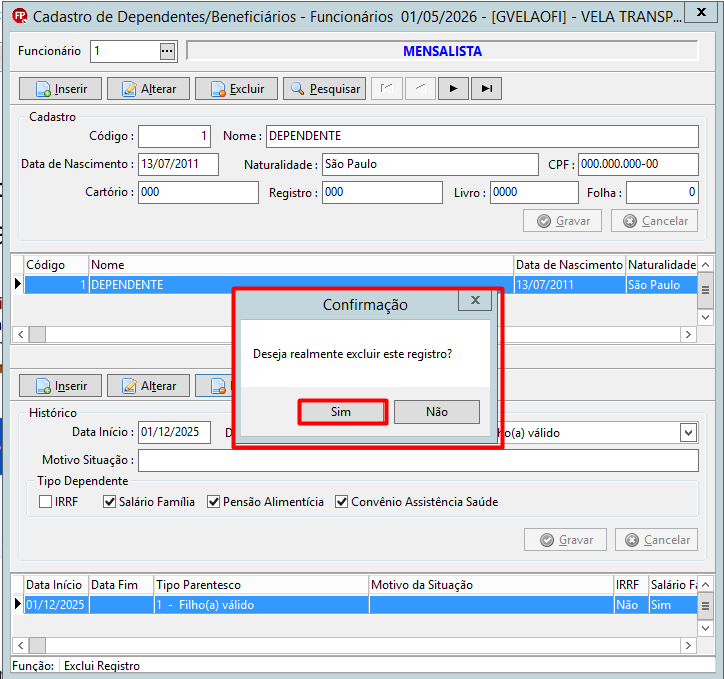Click the upper Alterar button
Screen dimensions: 724x679
(148, 89)
